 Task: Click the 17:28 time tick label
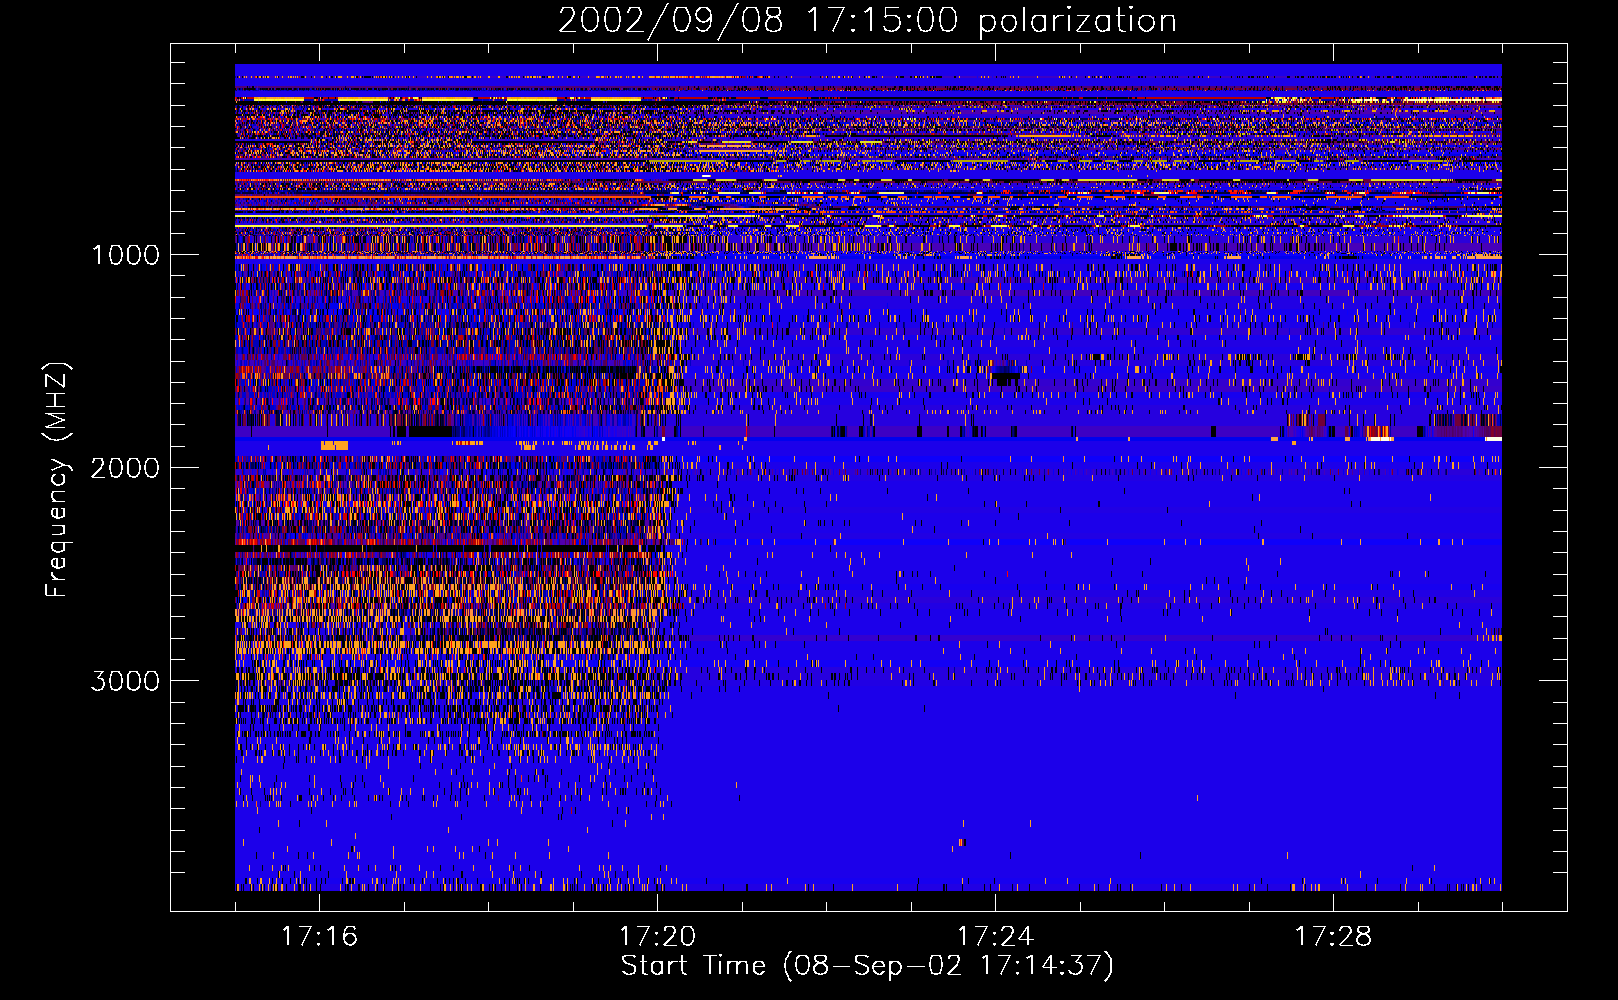click(1333, 937)
